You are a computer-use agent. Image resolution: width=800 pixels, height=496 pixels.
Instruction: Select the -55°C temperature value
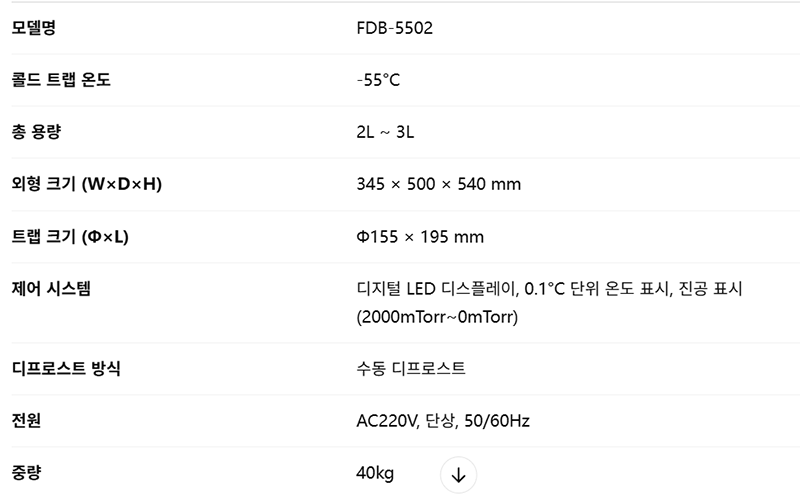point(378,80)
